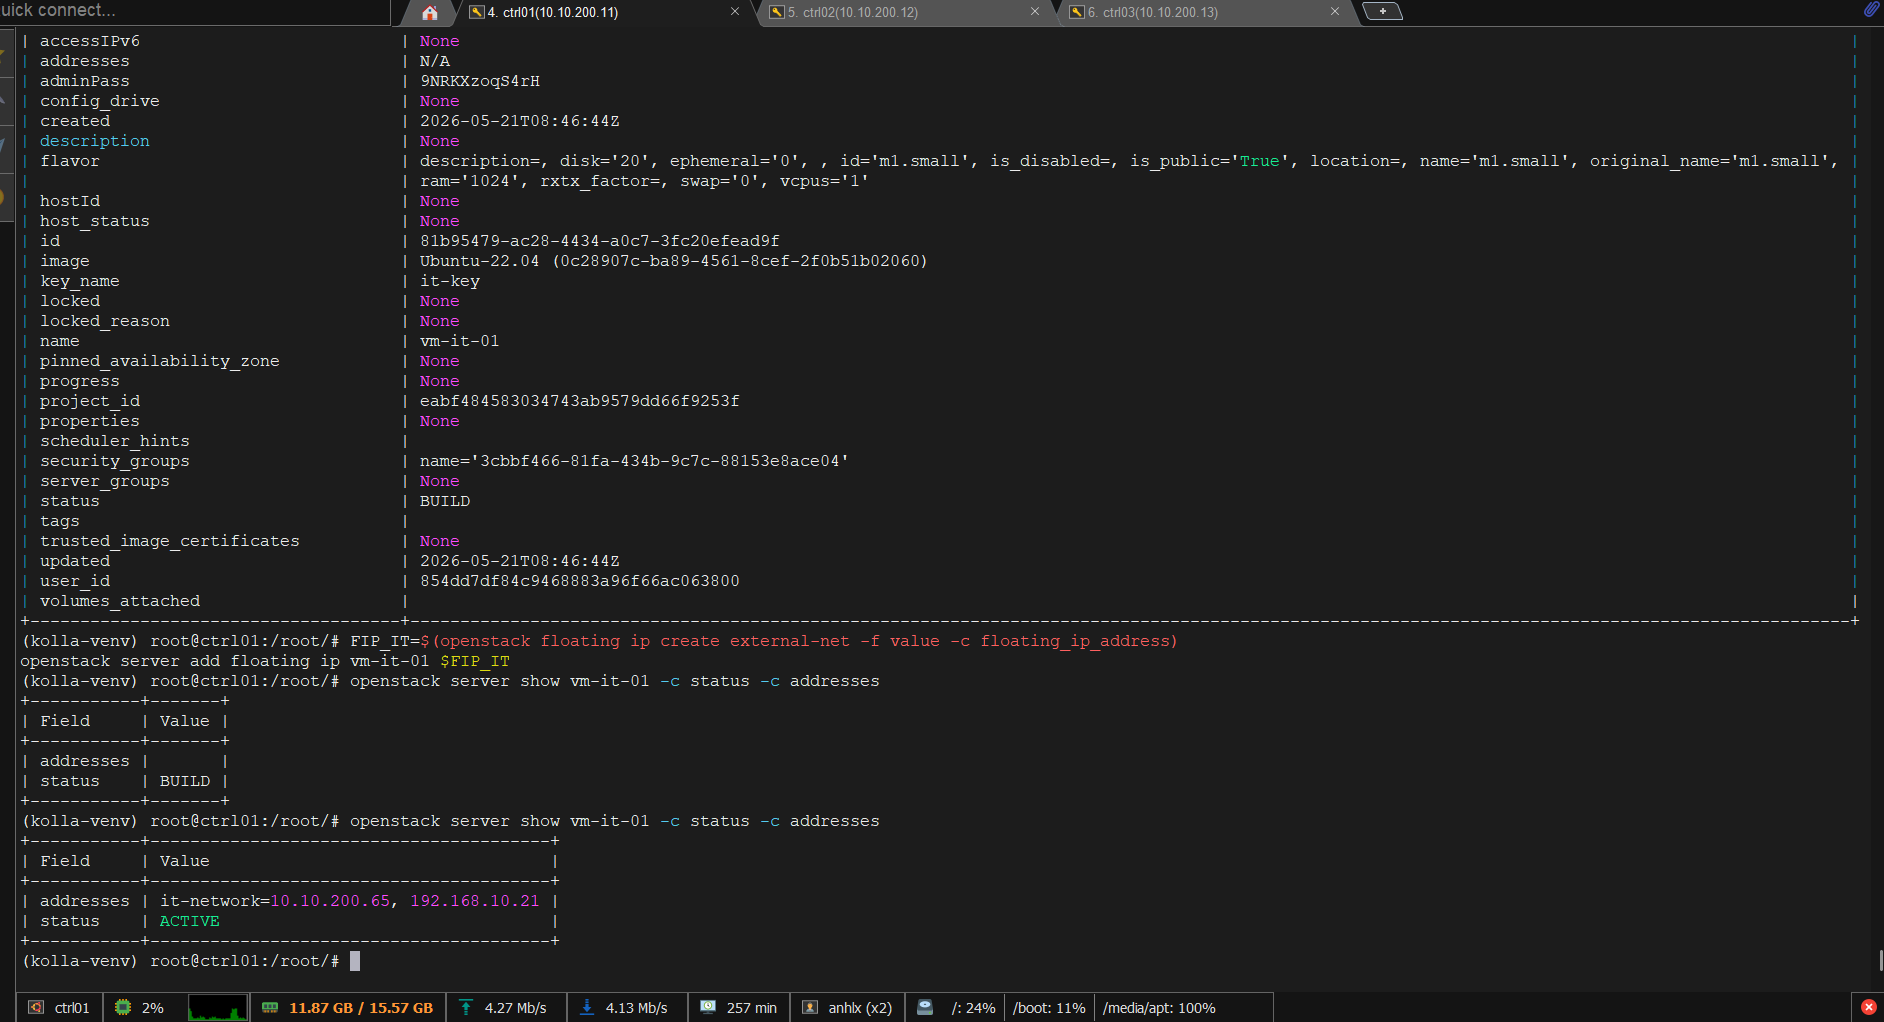Screen dimensions: 1884x1022
Task: Click the RAM memory icon in status bar
Action: pos(270,1007)
